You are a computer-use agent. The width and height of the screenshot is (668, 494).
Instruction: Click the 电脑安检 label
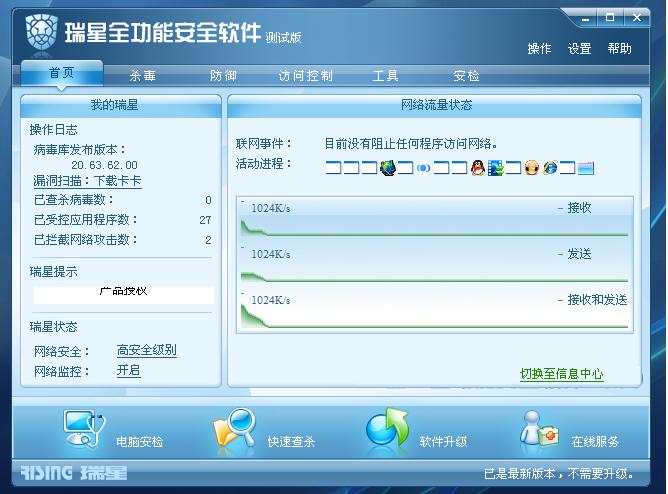(140, 442)
